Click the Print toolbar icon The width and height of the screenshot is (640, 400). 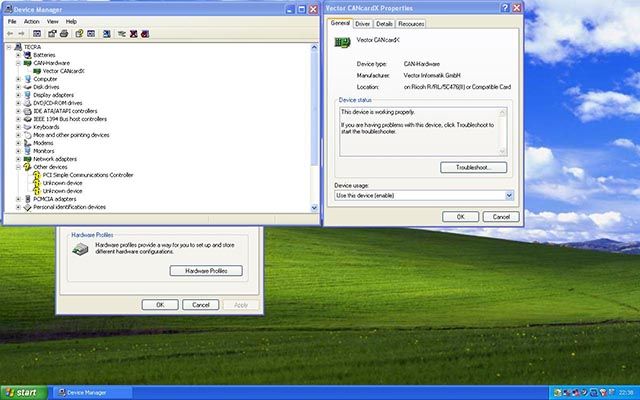pos(64,34)
